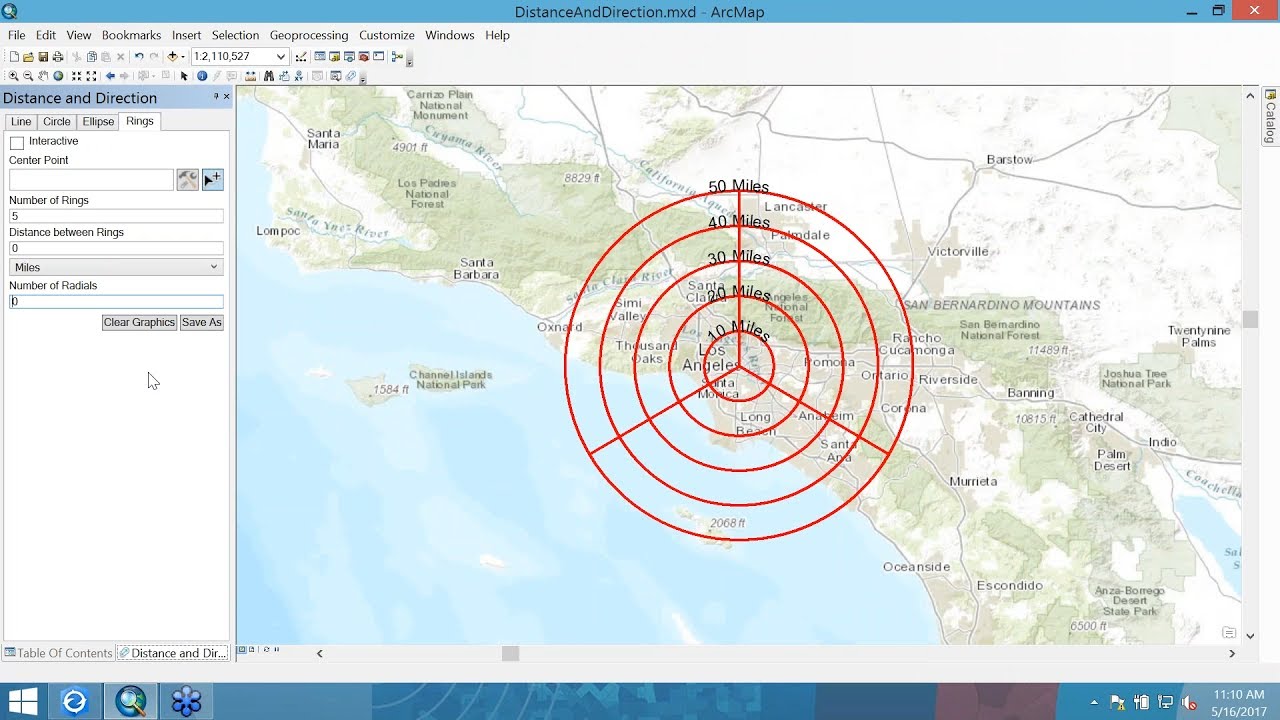The image size is (1280, 720).
Task: Create a new map document
Action: click(14, 57)
